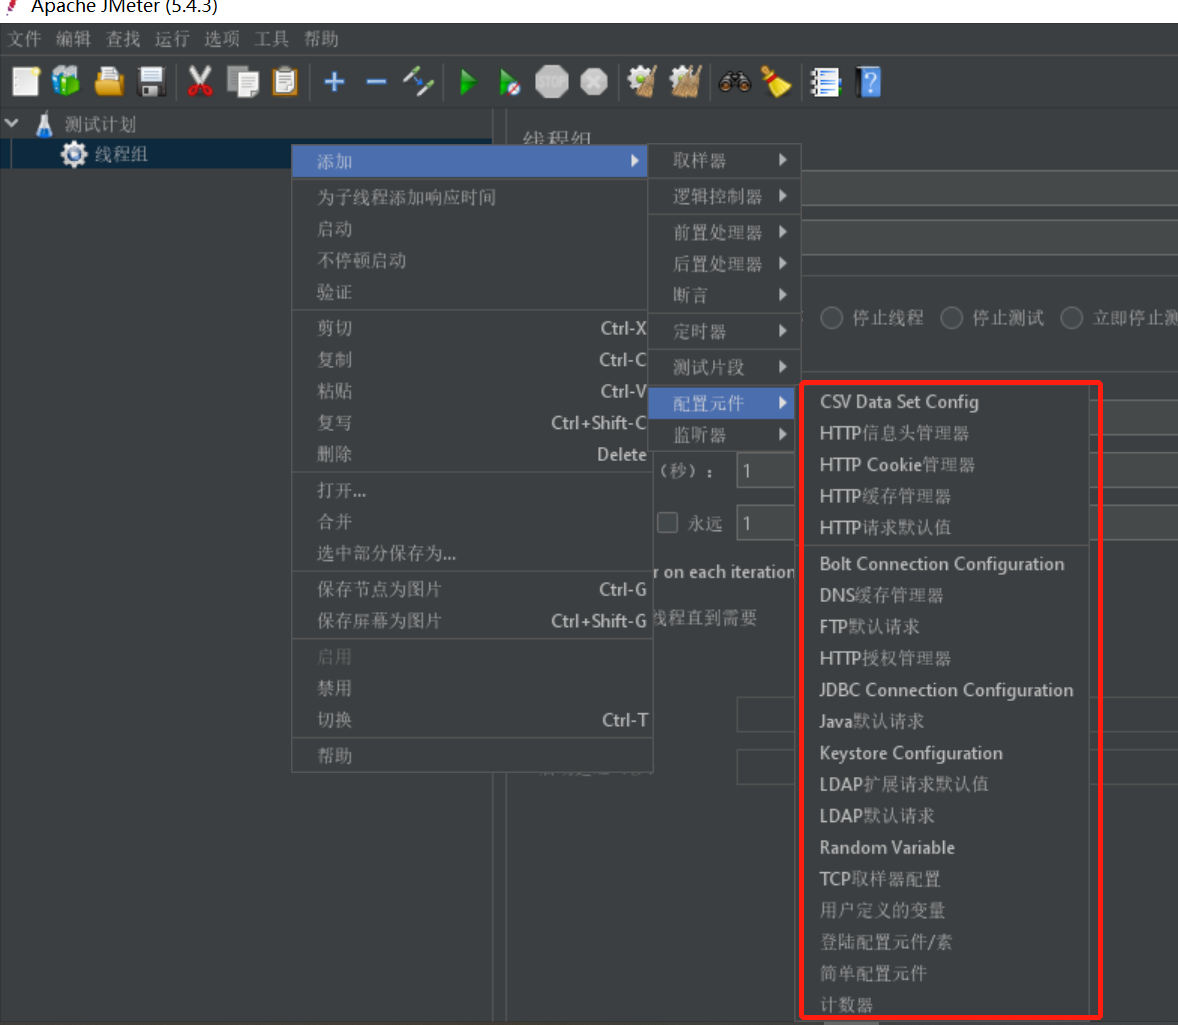Image resolution: width=1178 pixels, height=1025 pixels.
Task: Expand the 逻辑控制器 submenu
Action: pyautogui.click(x=723, y=196)
